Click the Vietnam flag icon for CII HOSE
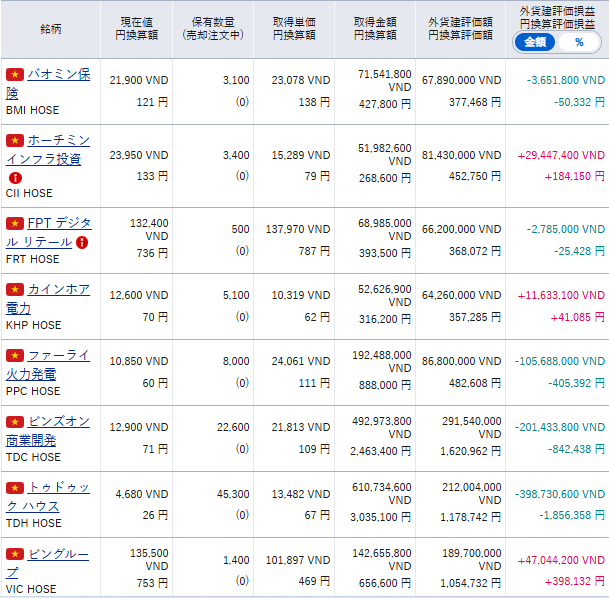 click(x=14, y=140)
